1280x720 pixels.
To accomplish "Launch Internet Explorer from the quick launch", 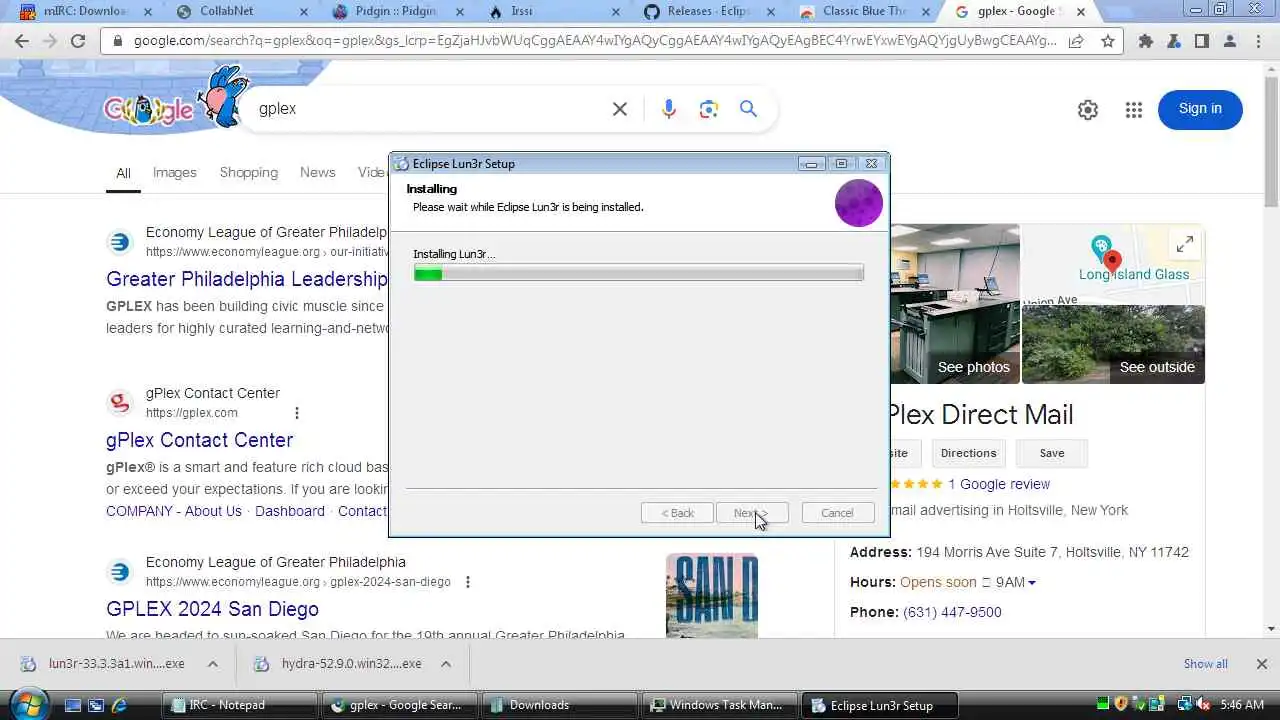I will (120, 705).
